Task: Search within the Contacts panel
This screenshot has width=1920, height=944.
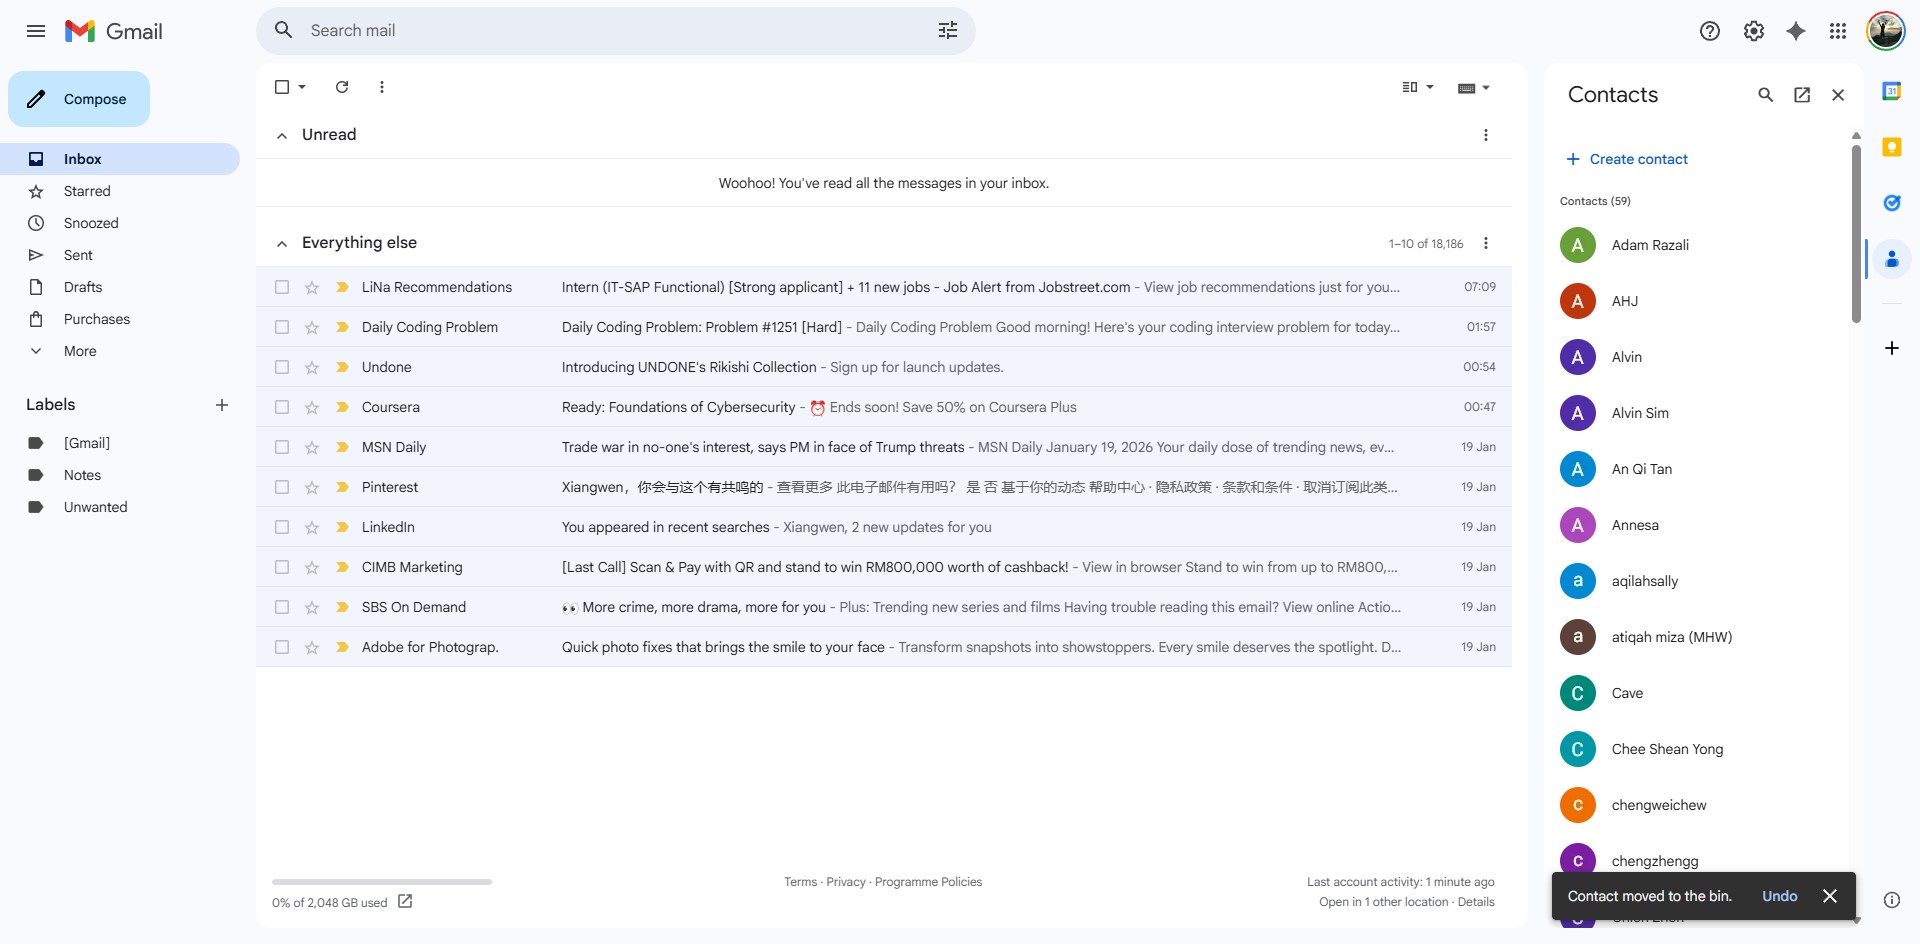Action: coord(1766,95)
